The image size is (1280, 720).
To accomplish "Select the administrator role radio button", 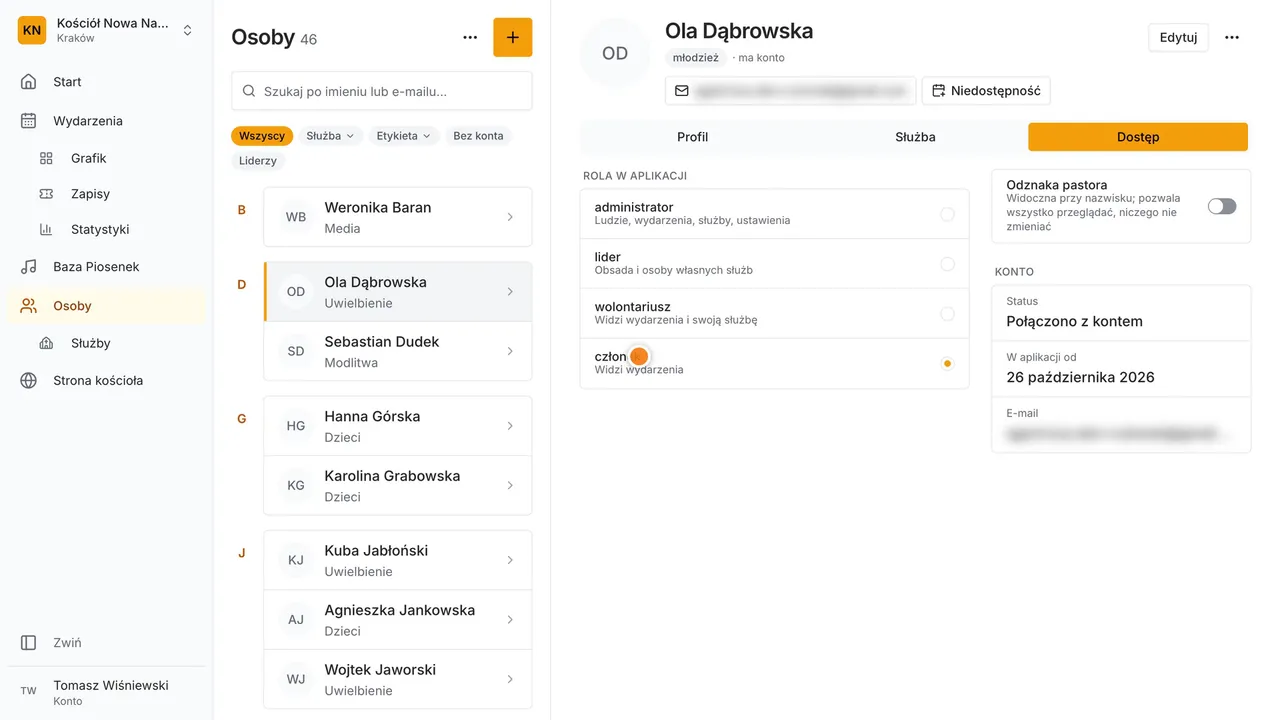I will (x=947, y=214).
